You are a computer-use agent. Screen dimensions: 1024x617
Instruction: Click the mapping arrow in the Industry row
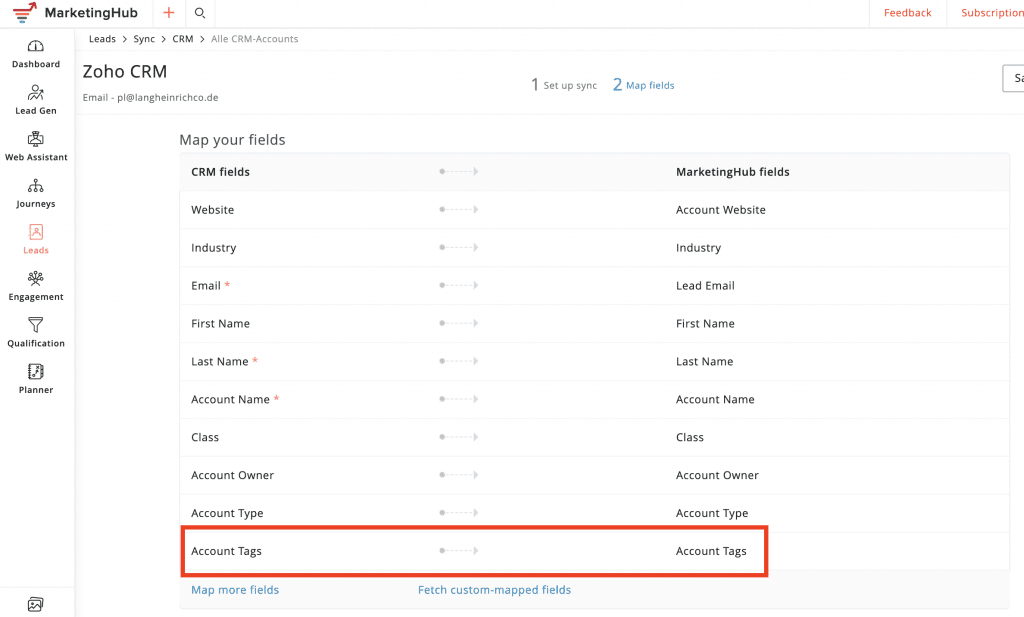coord(458,247)
